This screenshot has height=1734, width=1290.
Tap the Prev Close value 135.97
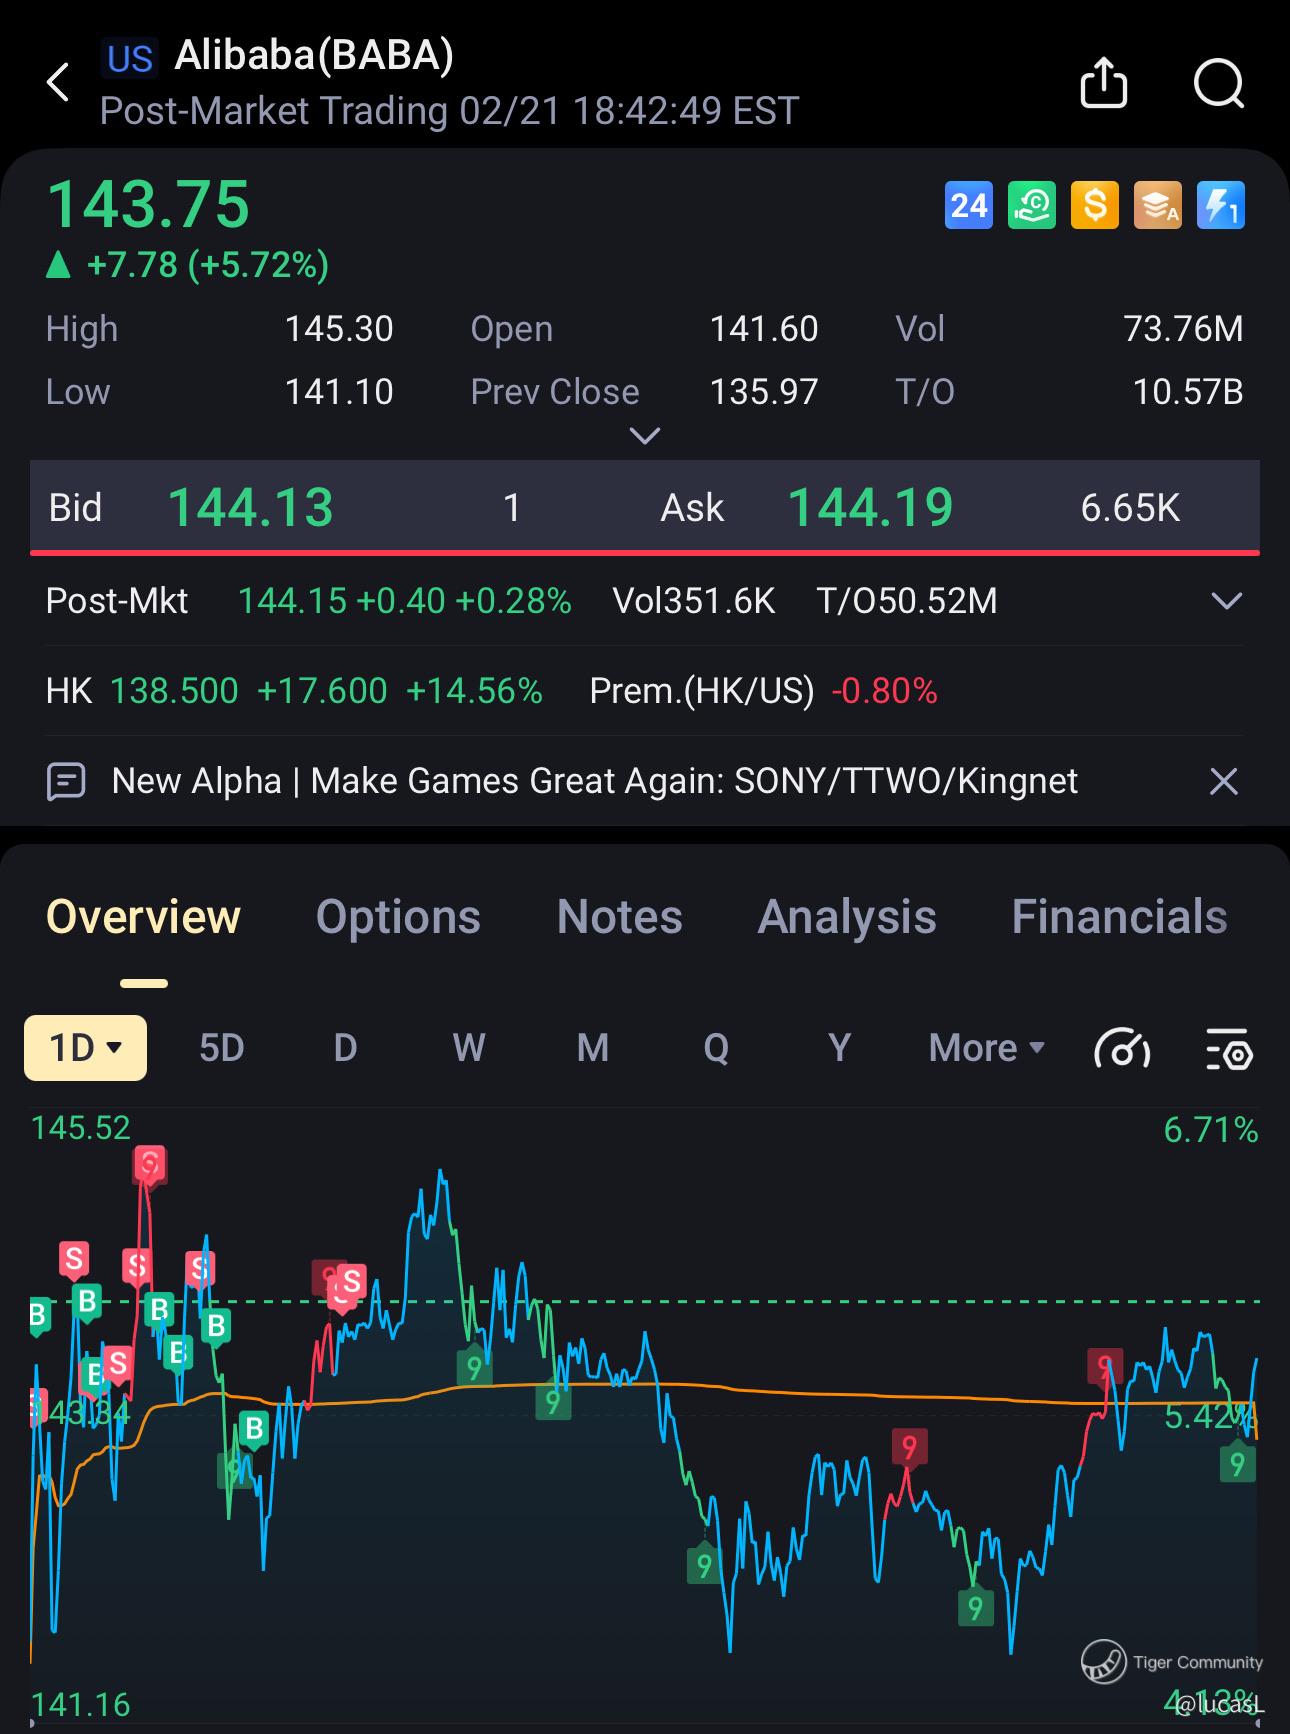(x=764, y=392)
